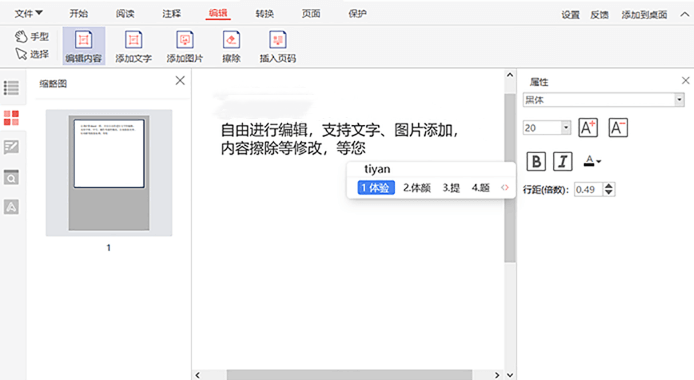The height and width of the screenshot is (380, 694).
Task: Expand the font size 20 dropdown
Action: point(566,128)
